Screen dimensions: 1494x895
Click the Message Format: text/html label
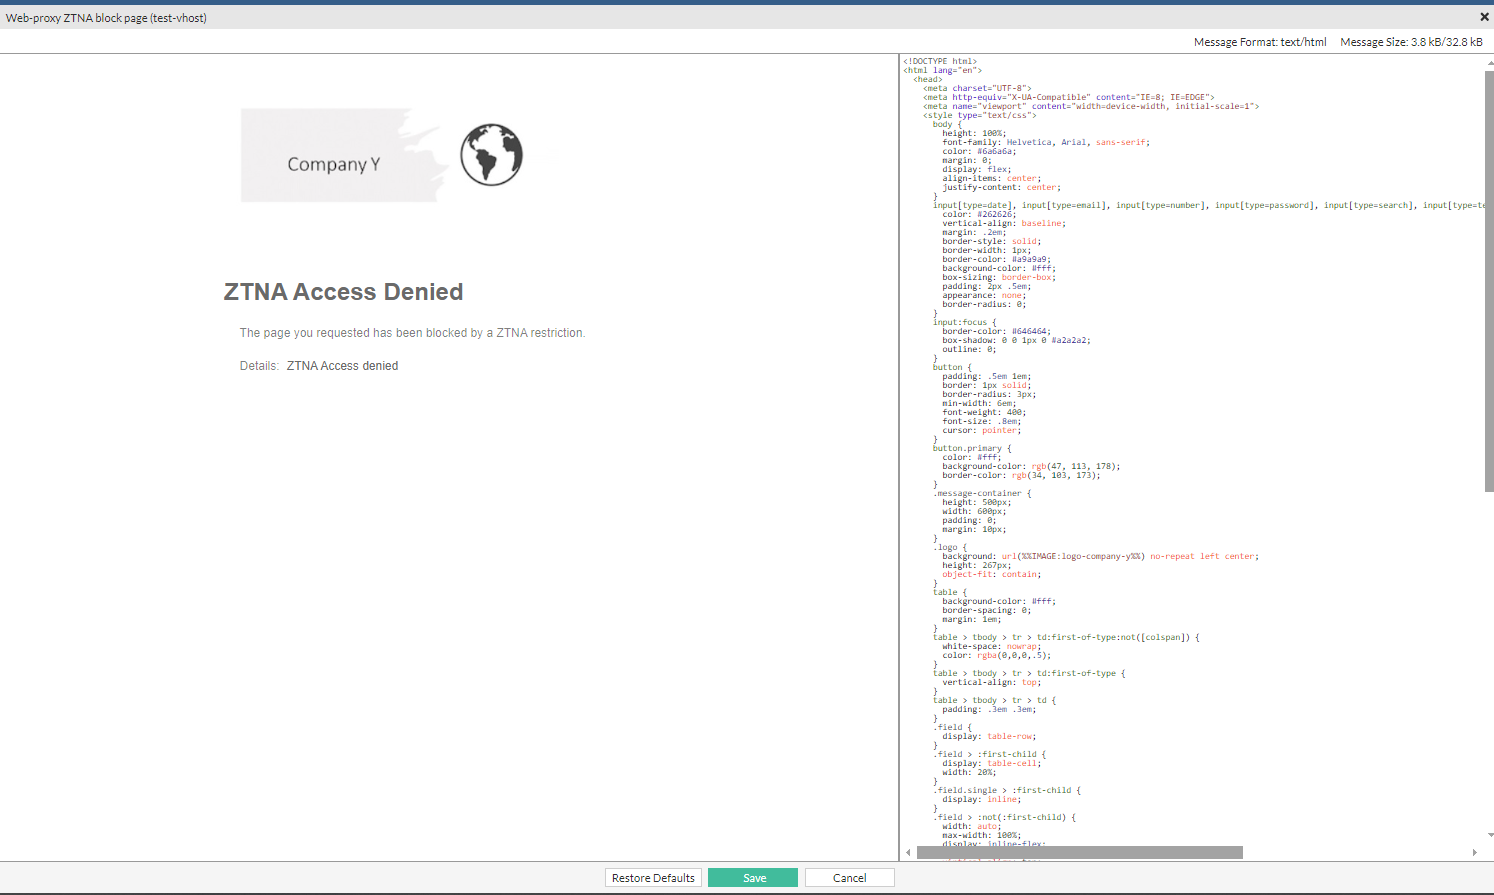pyautogui.click(x=1260, y=42)
